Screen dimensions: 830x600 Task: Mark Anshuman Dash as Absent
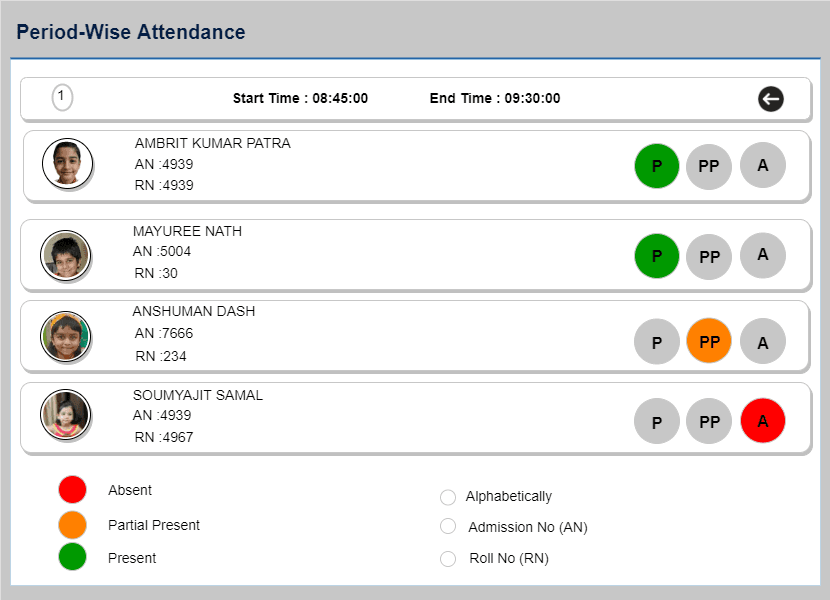(x=762, y=341)
